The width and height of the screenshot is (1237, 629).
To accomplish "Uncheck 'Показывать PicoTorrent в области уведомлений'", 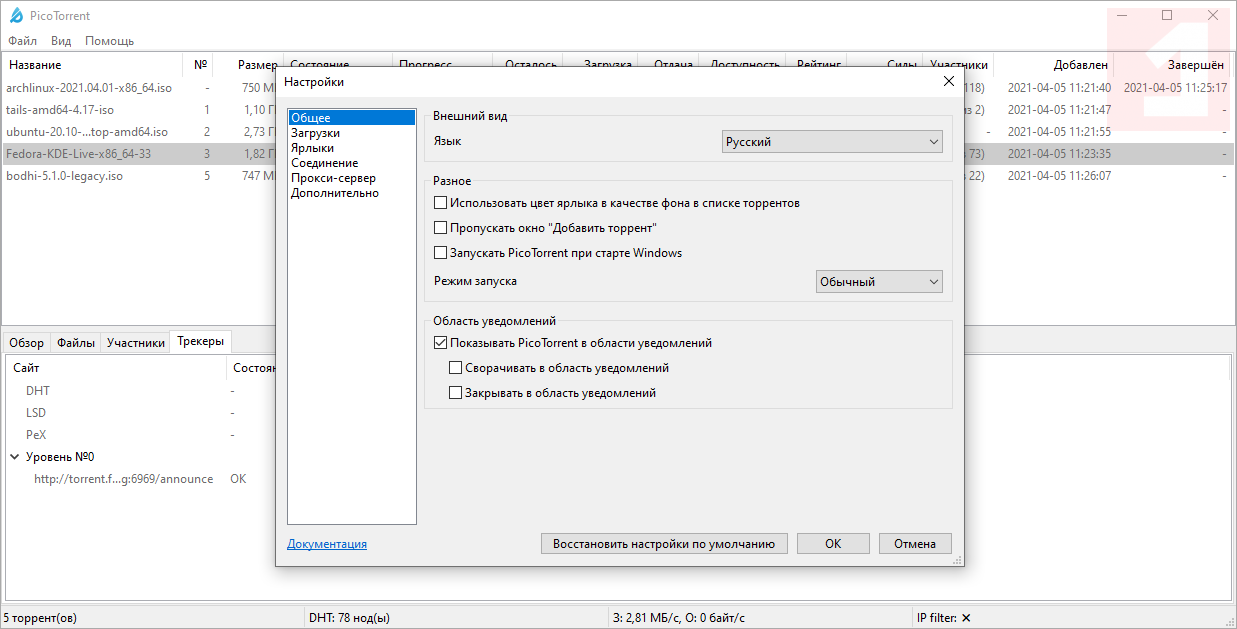I will (441, 342).
